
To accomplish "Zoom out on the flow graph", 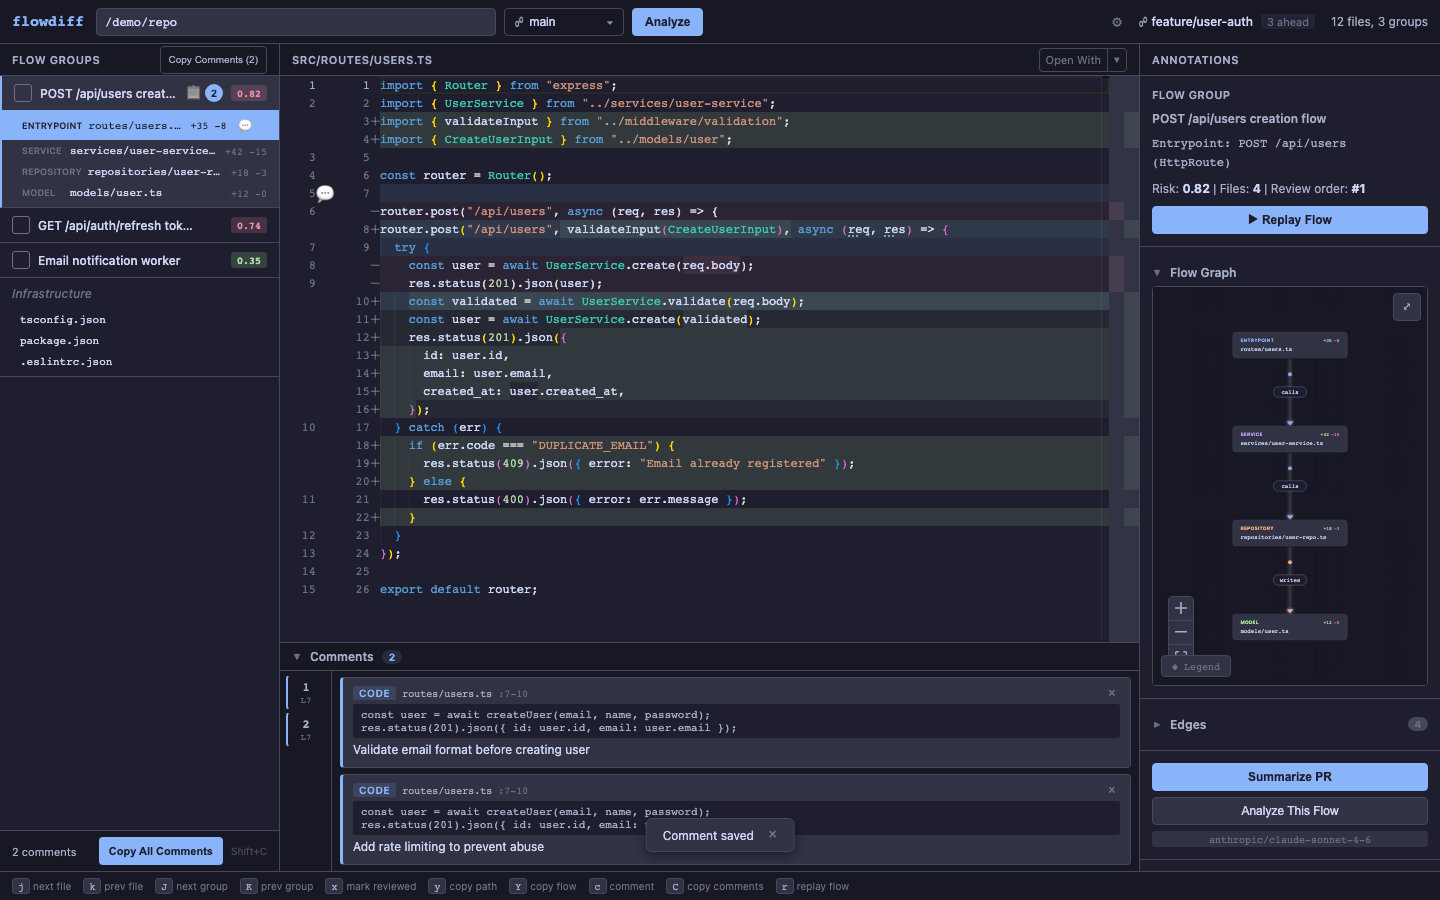I will click(x=1181, y=632).
